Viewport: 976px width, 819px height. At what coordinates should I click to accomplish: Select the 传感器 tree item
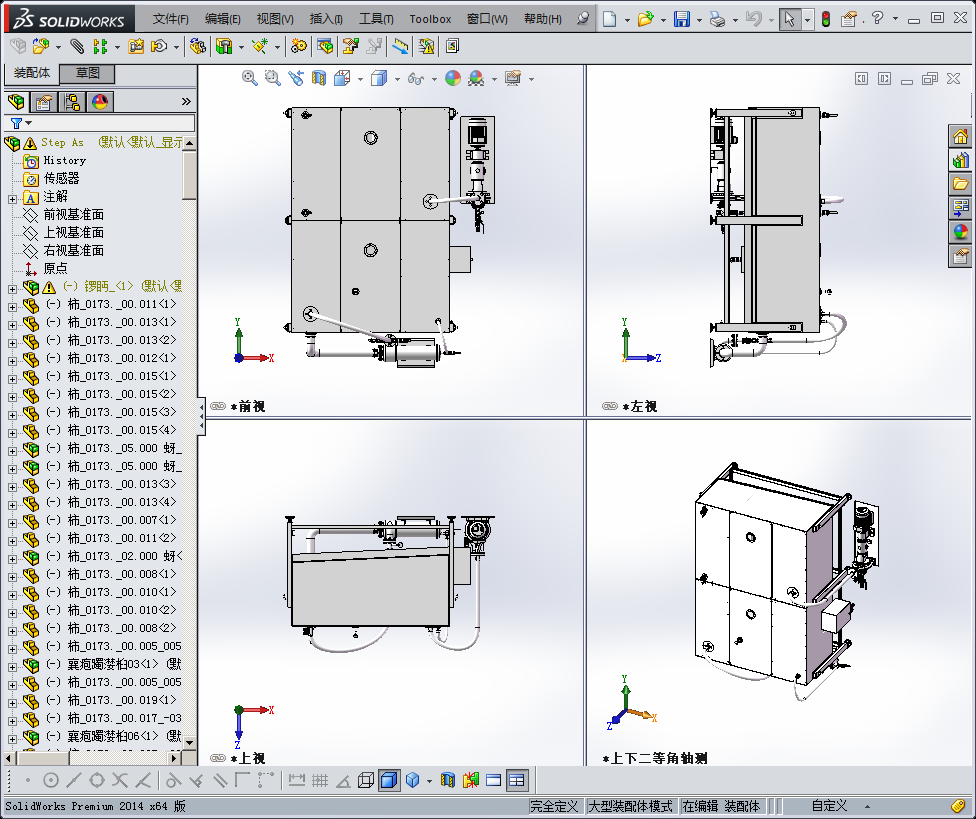(61, 179)
